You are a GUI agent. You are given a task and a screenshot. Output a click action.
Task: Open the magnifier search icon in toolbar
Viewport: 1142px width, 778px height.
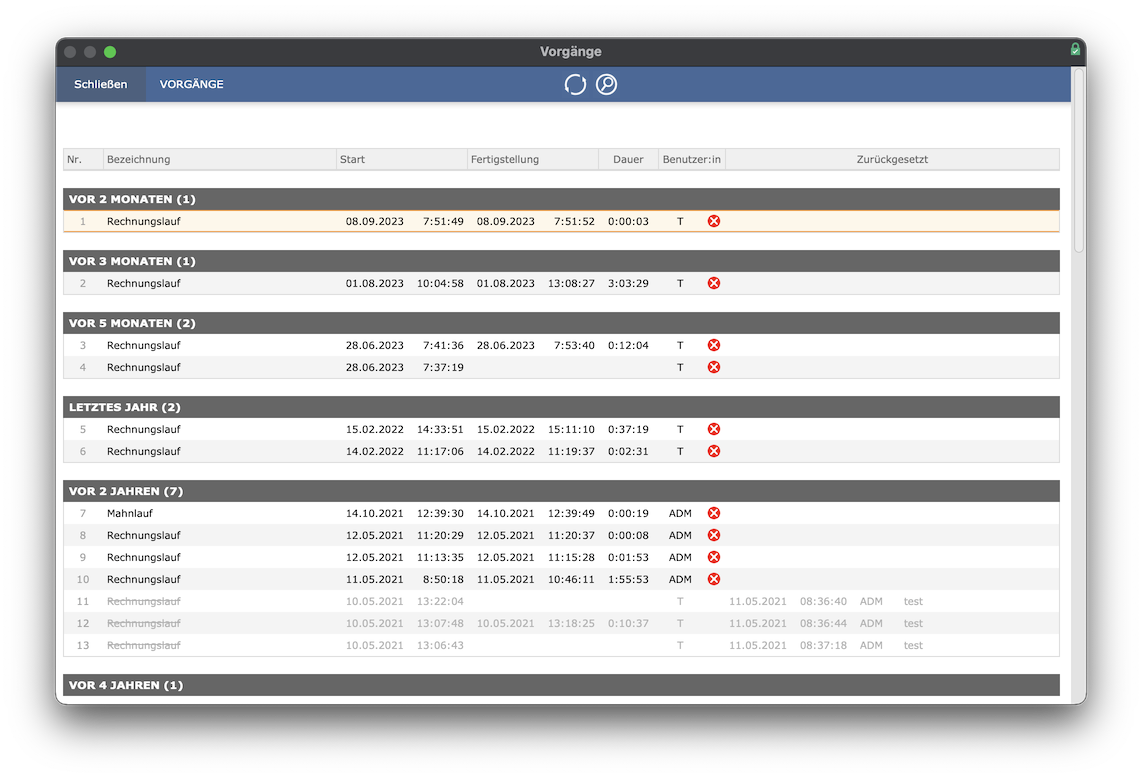coord(606,85)
